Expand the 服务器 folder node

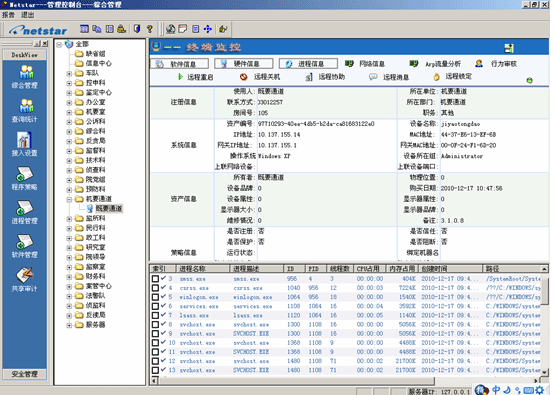coord(69,325)
